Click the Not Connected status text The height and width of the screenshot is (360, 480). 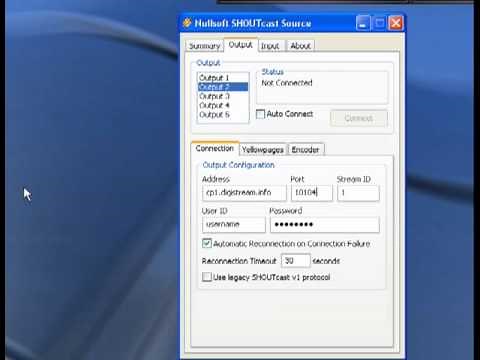[x=287, y=83]
